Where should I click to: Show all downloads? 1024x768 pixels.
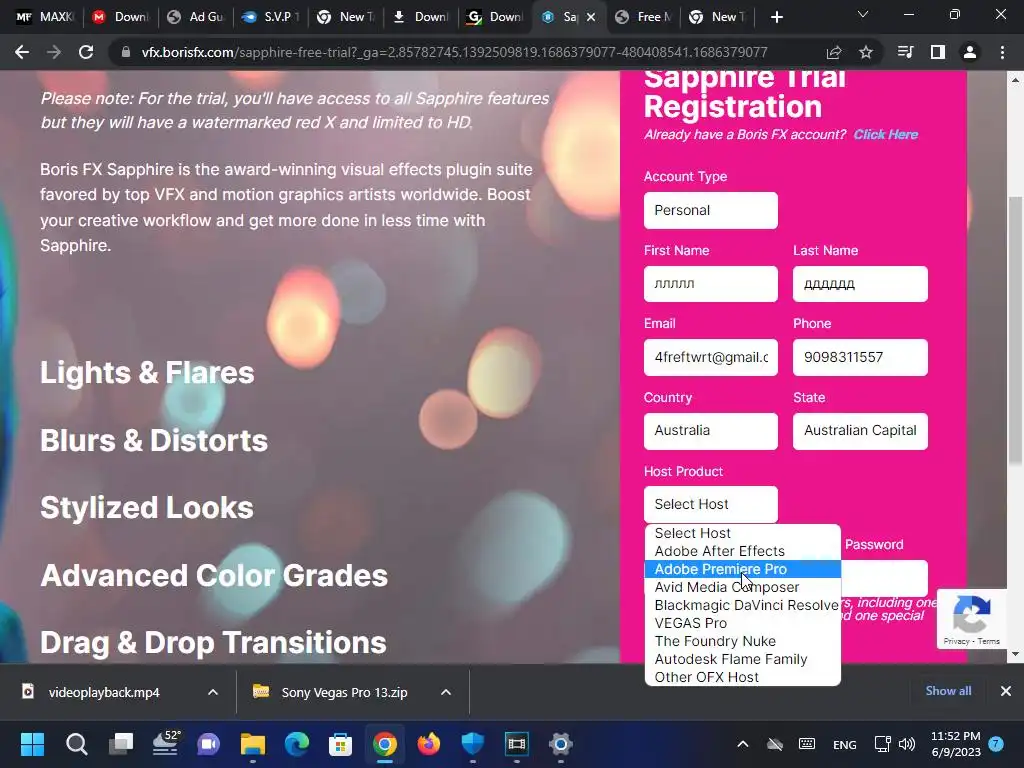click(x=948, y=691)
